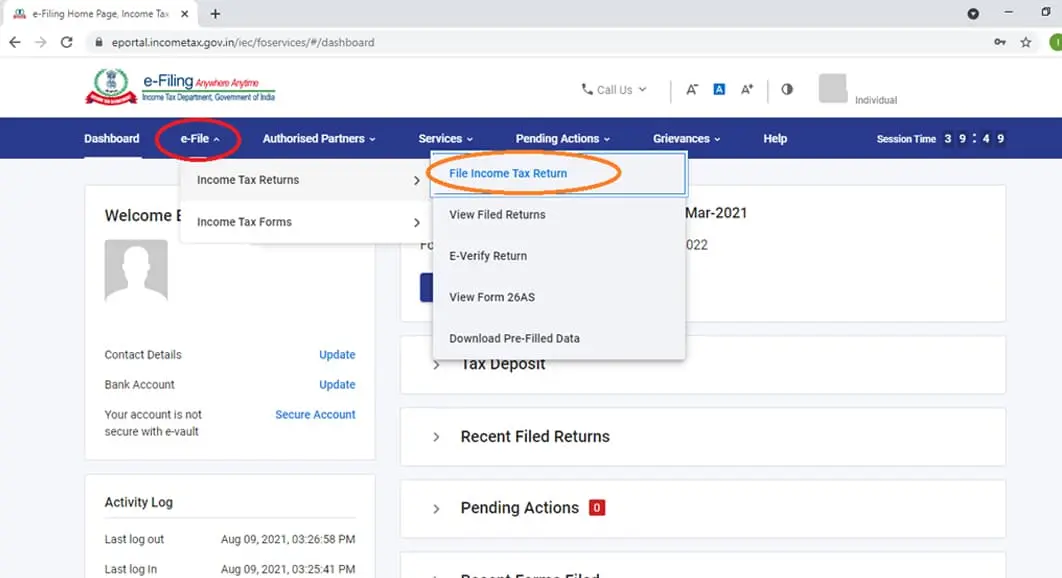Click Update next to Contact Details
Viewport: 1062px width, 578px height.
[337, 354]
